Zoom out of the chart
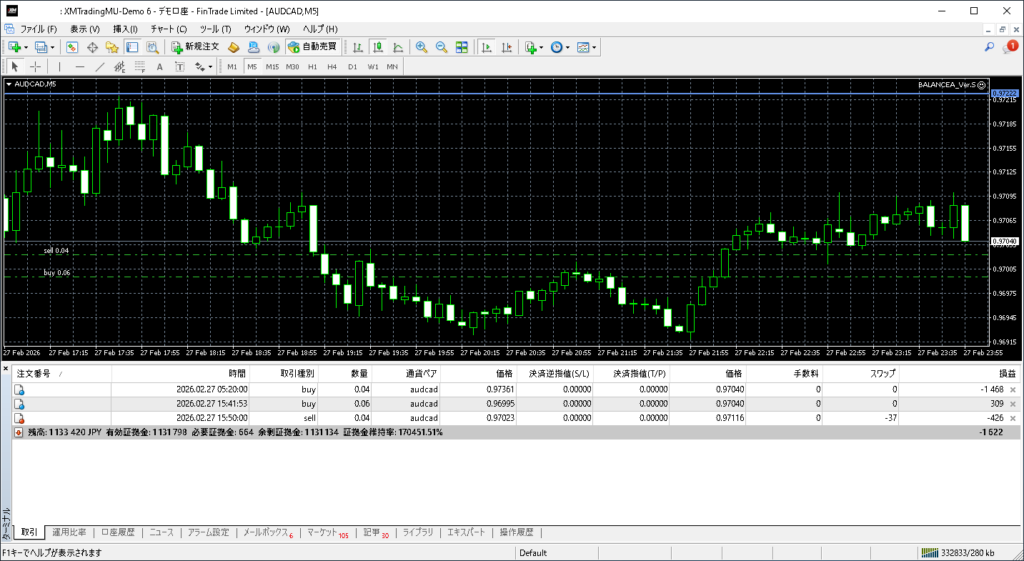 coord(441,47)
